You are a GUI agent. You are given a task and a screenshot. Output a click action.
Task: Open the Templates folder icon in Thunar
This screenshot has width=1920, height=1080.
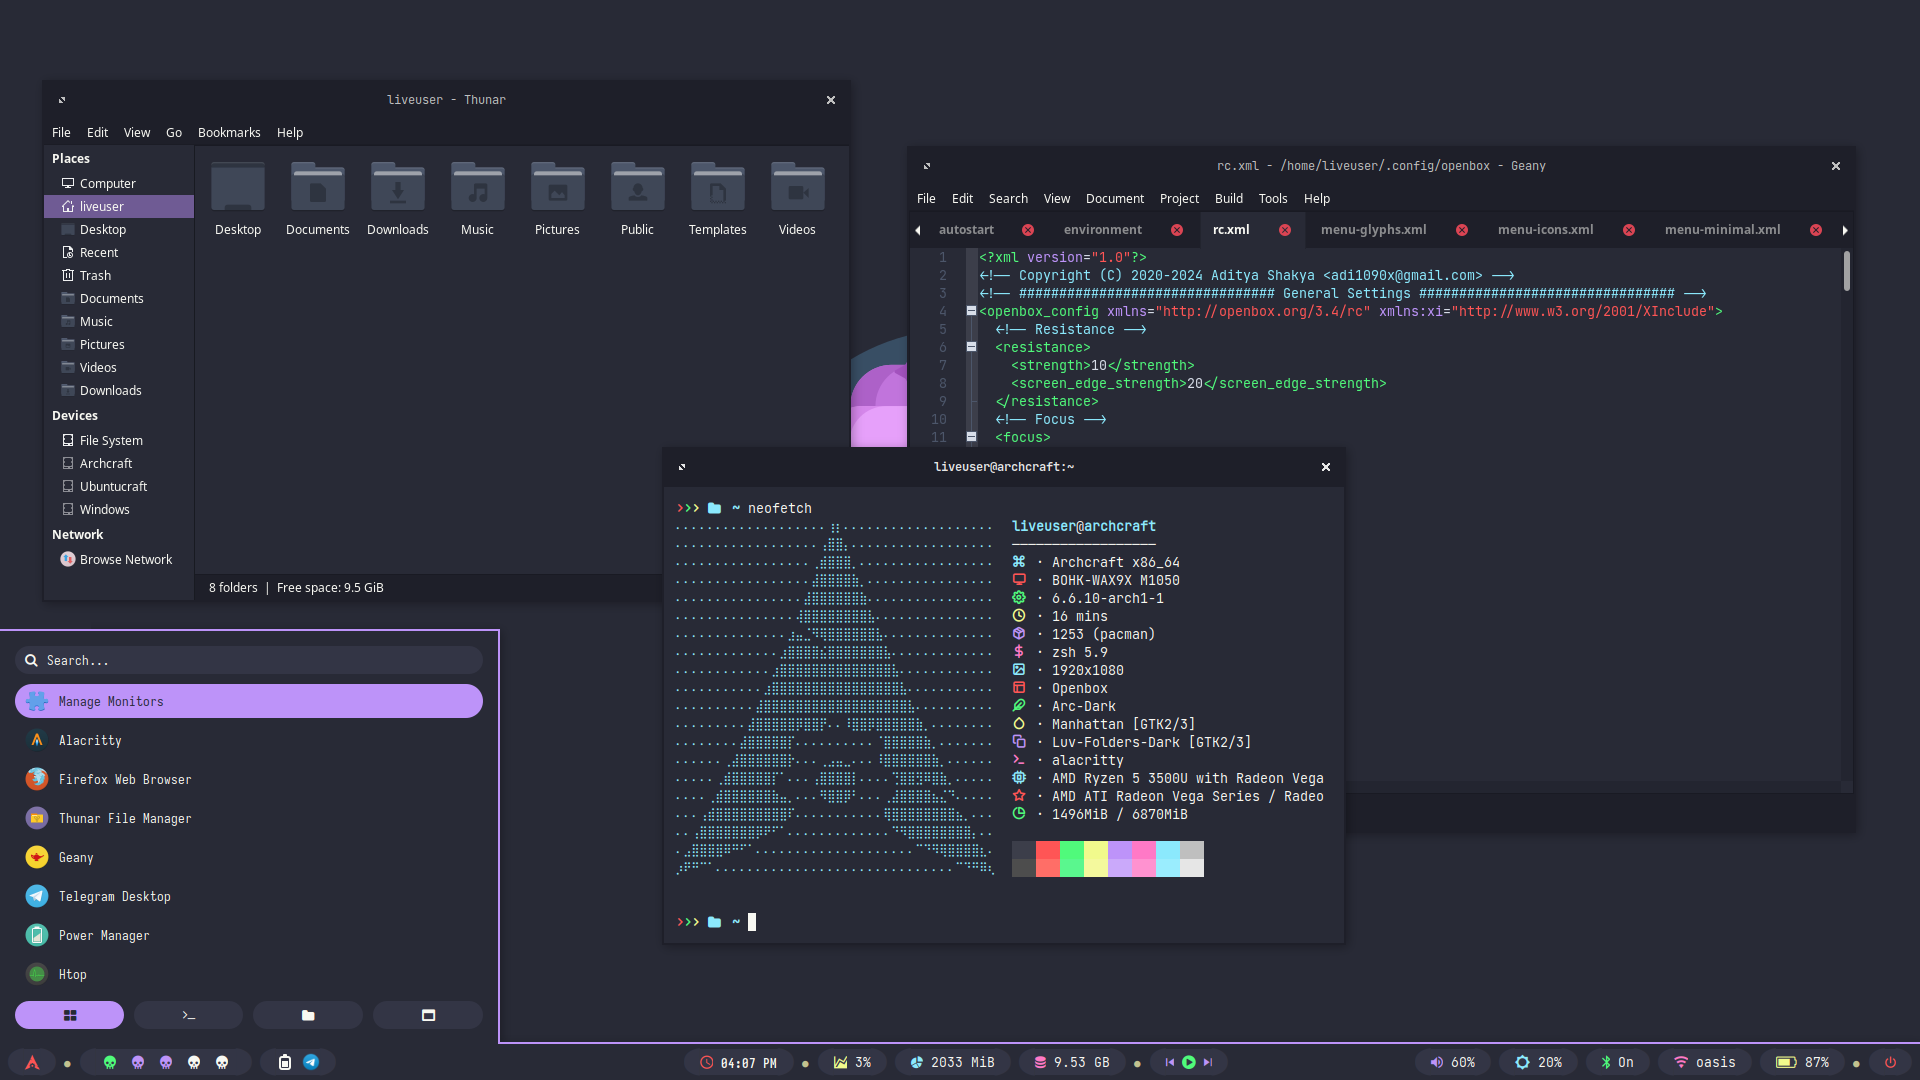tap(717, 188)
